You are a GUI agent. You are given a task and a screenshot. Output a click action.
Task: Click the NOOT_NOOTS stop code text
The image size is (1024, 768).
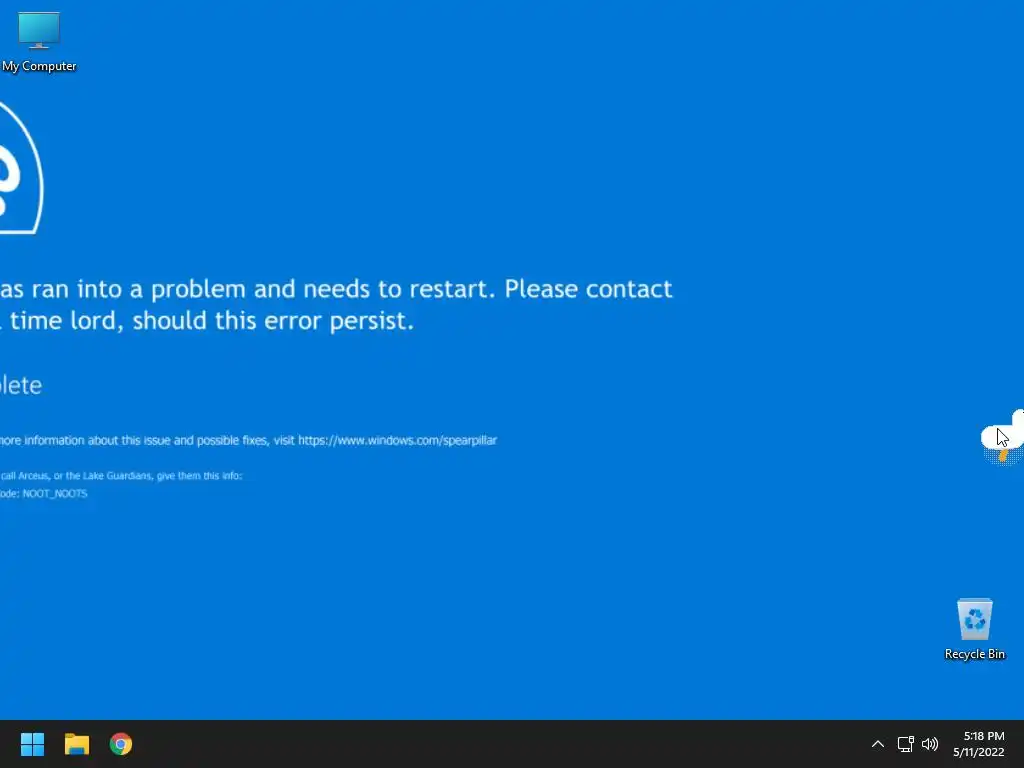pos(55,494)
